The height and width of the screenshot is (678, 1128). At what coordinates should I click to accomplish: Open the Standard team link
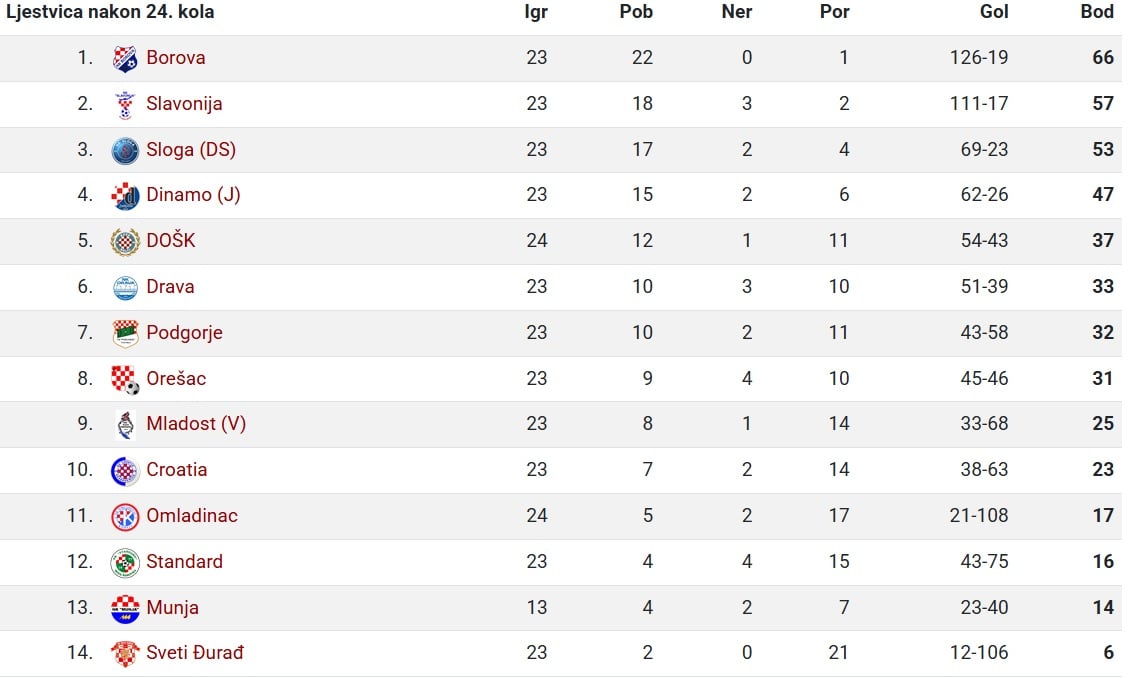pyautogui.click(x=184, y=562)
